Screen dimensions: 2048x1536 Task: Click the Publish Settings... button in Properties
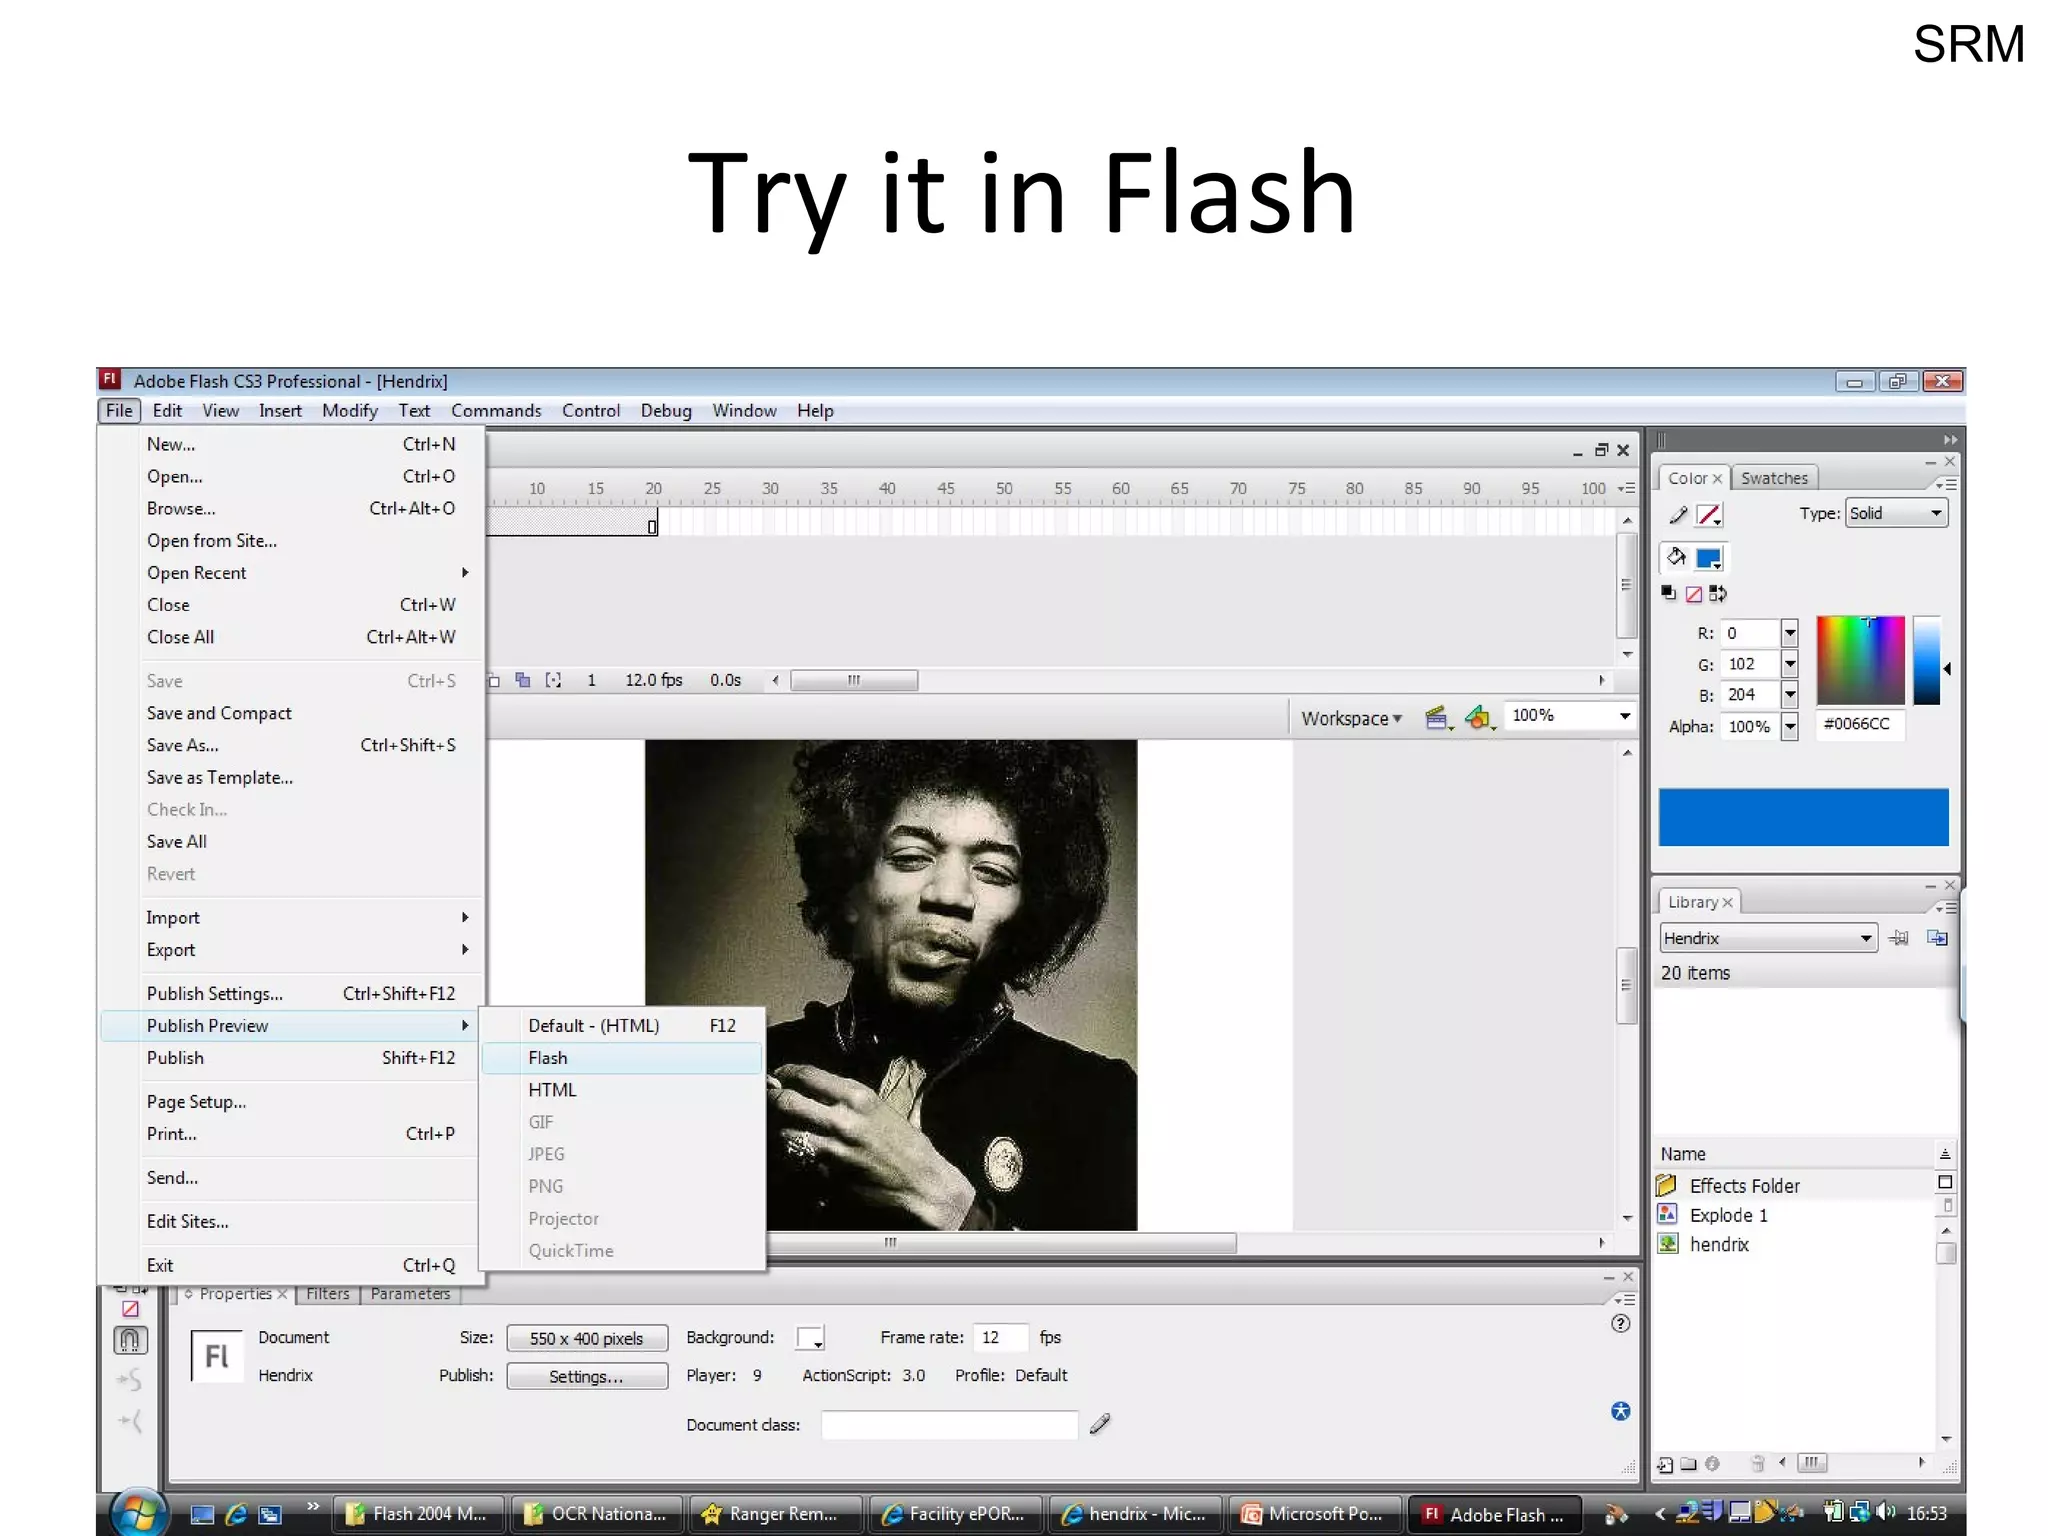pyautogui.click(x=587, y=1376)
